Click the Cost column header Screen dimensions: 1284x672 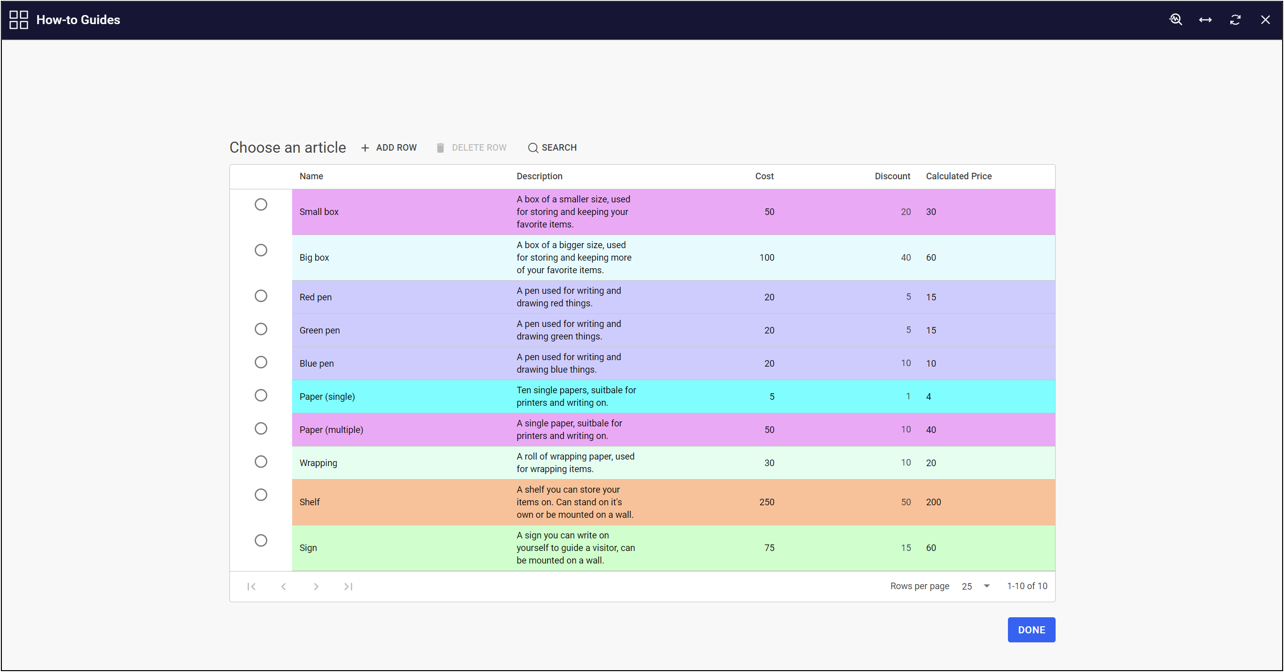[x=764, y=176]
